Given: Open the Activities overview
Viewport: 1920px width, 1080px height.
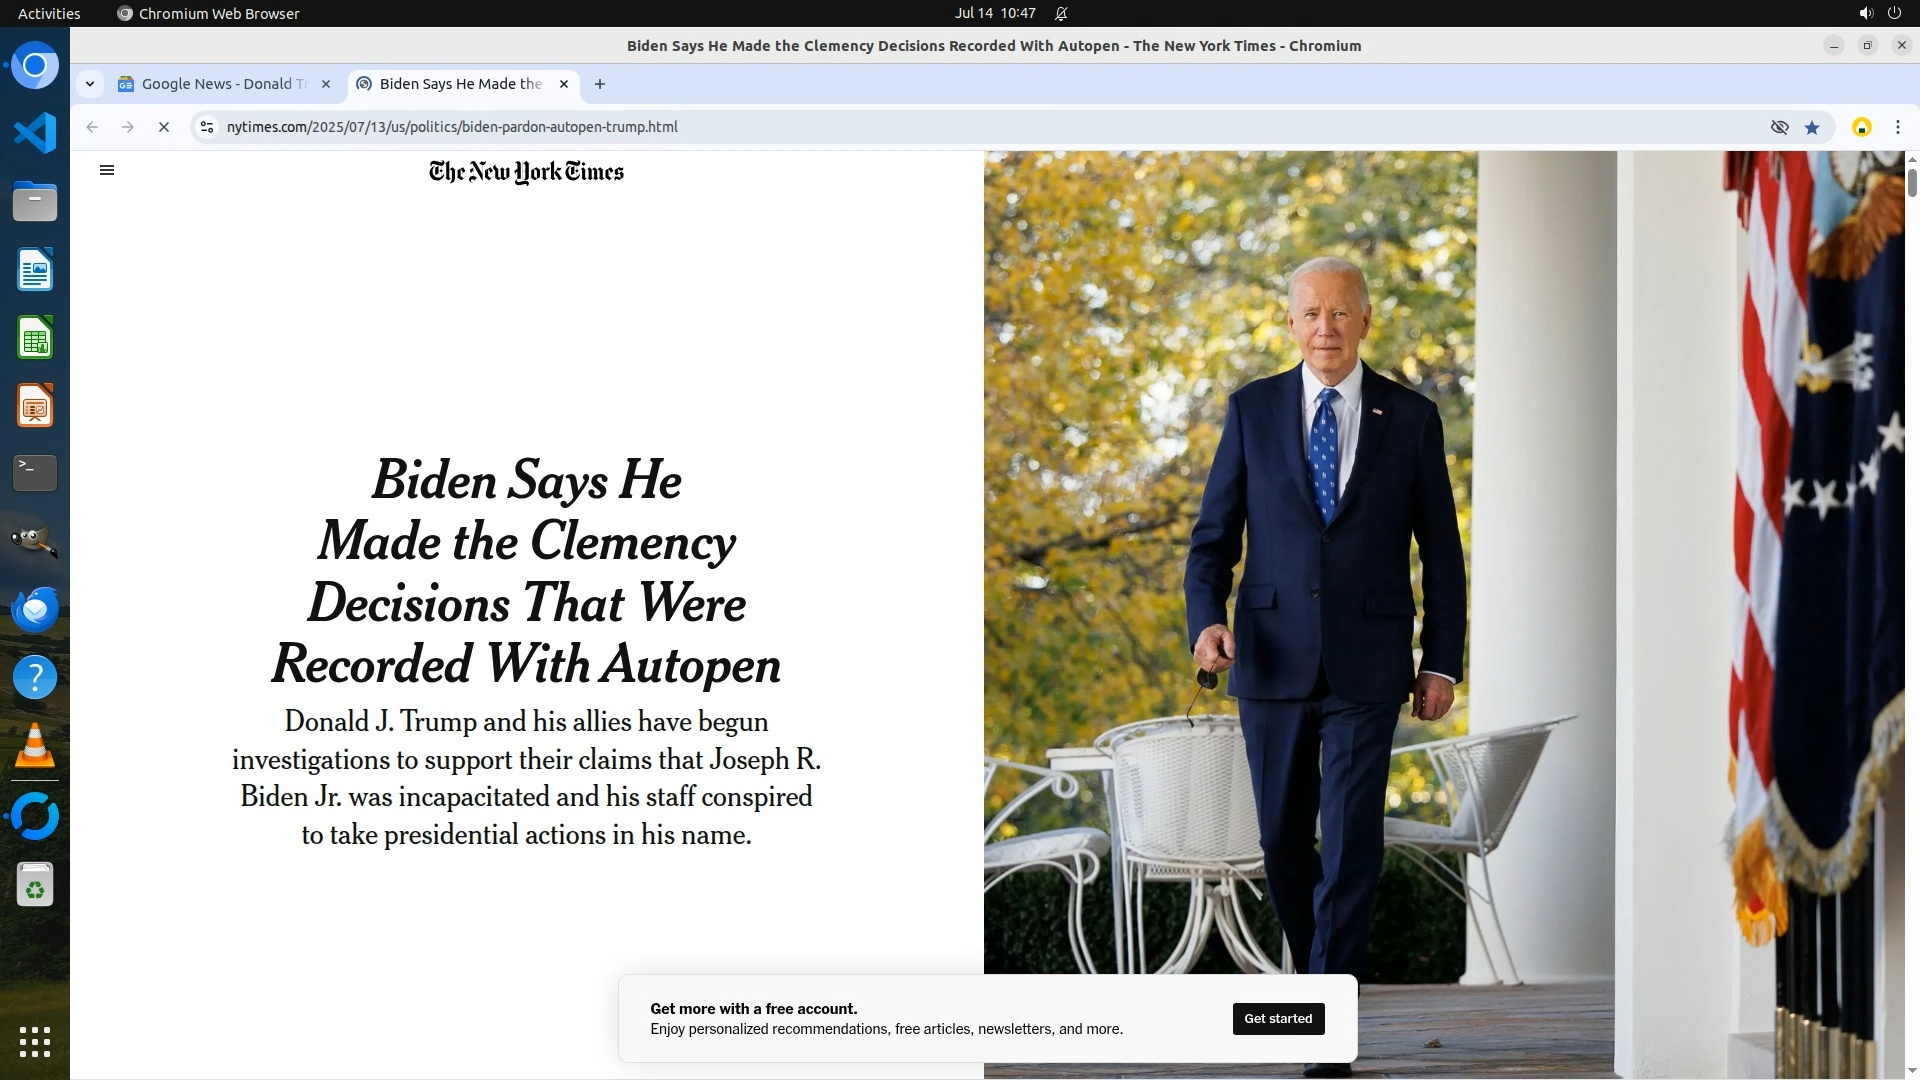Looking at the screenshot, I should 49,13.
